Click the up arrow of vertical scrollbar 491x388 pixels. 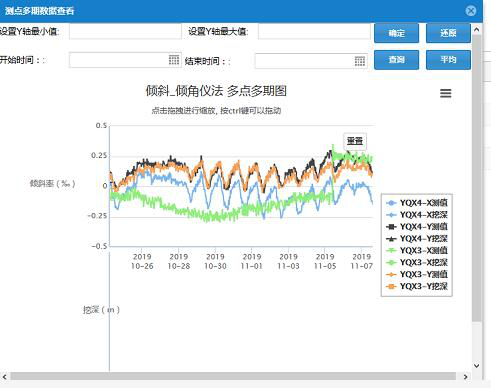click(477, 30)
